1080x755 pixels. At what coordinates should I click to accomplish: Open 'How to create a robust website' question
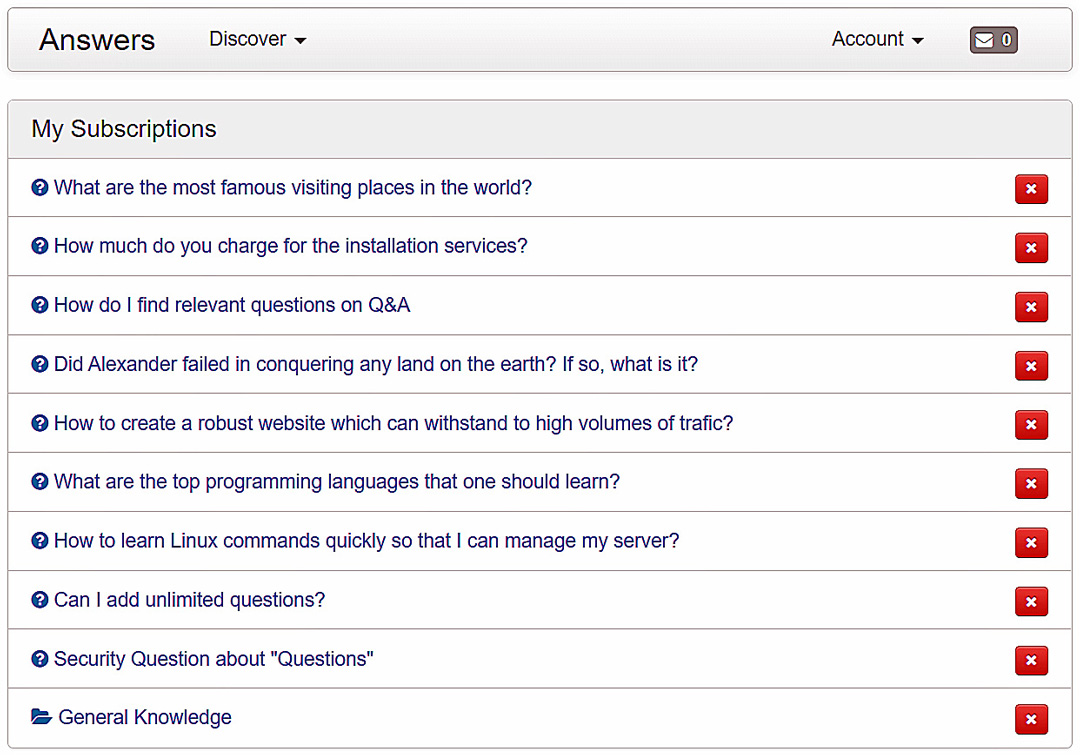(393, 423)
